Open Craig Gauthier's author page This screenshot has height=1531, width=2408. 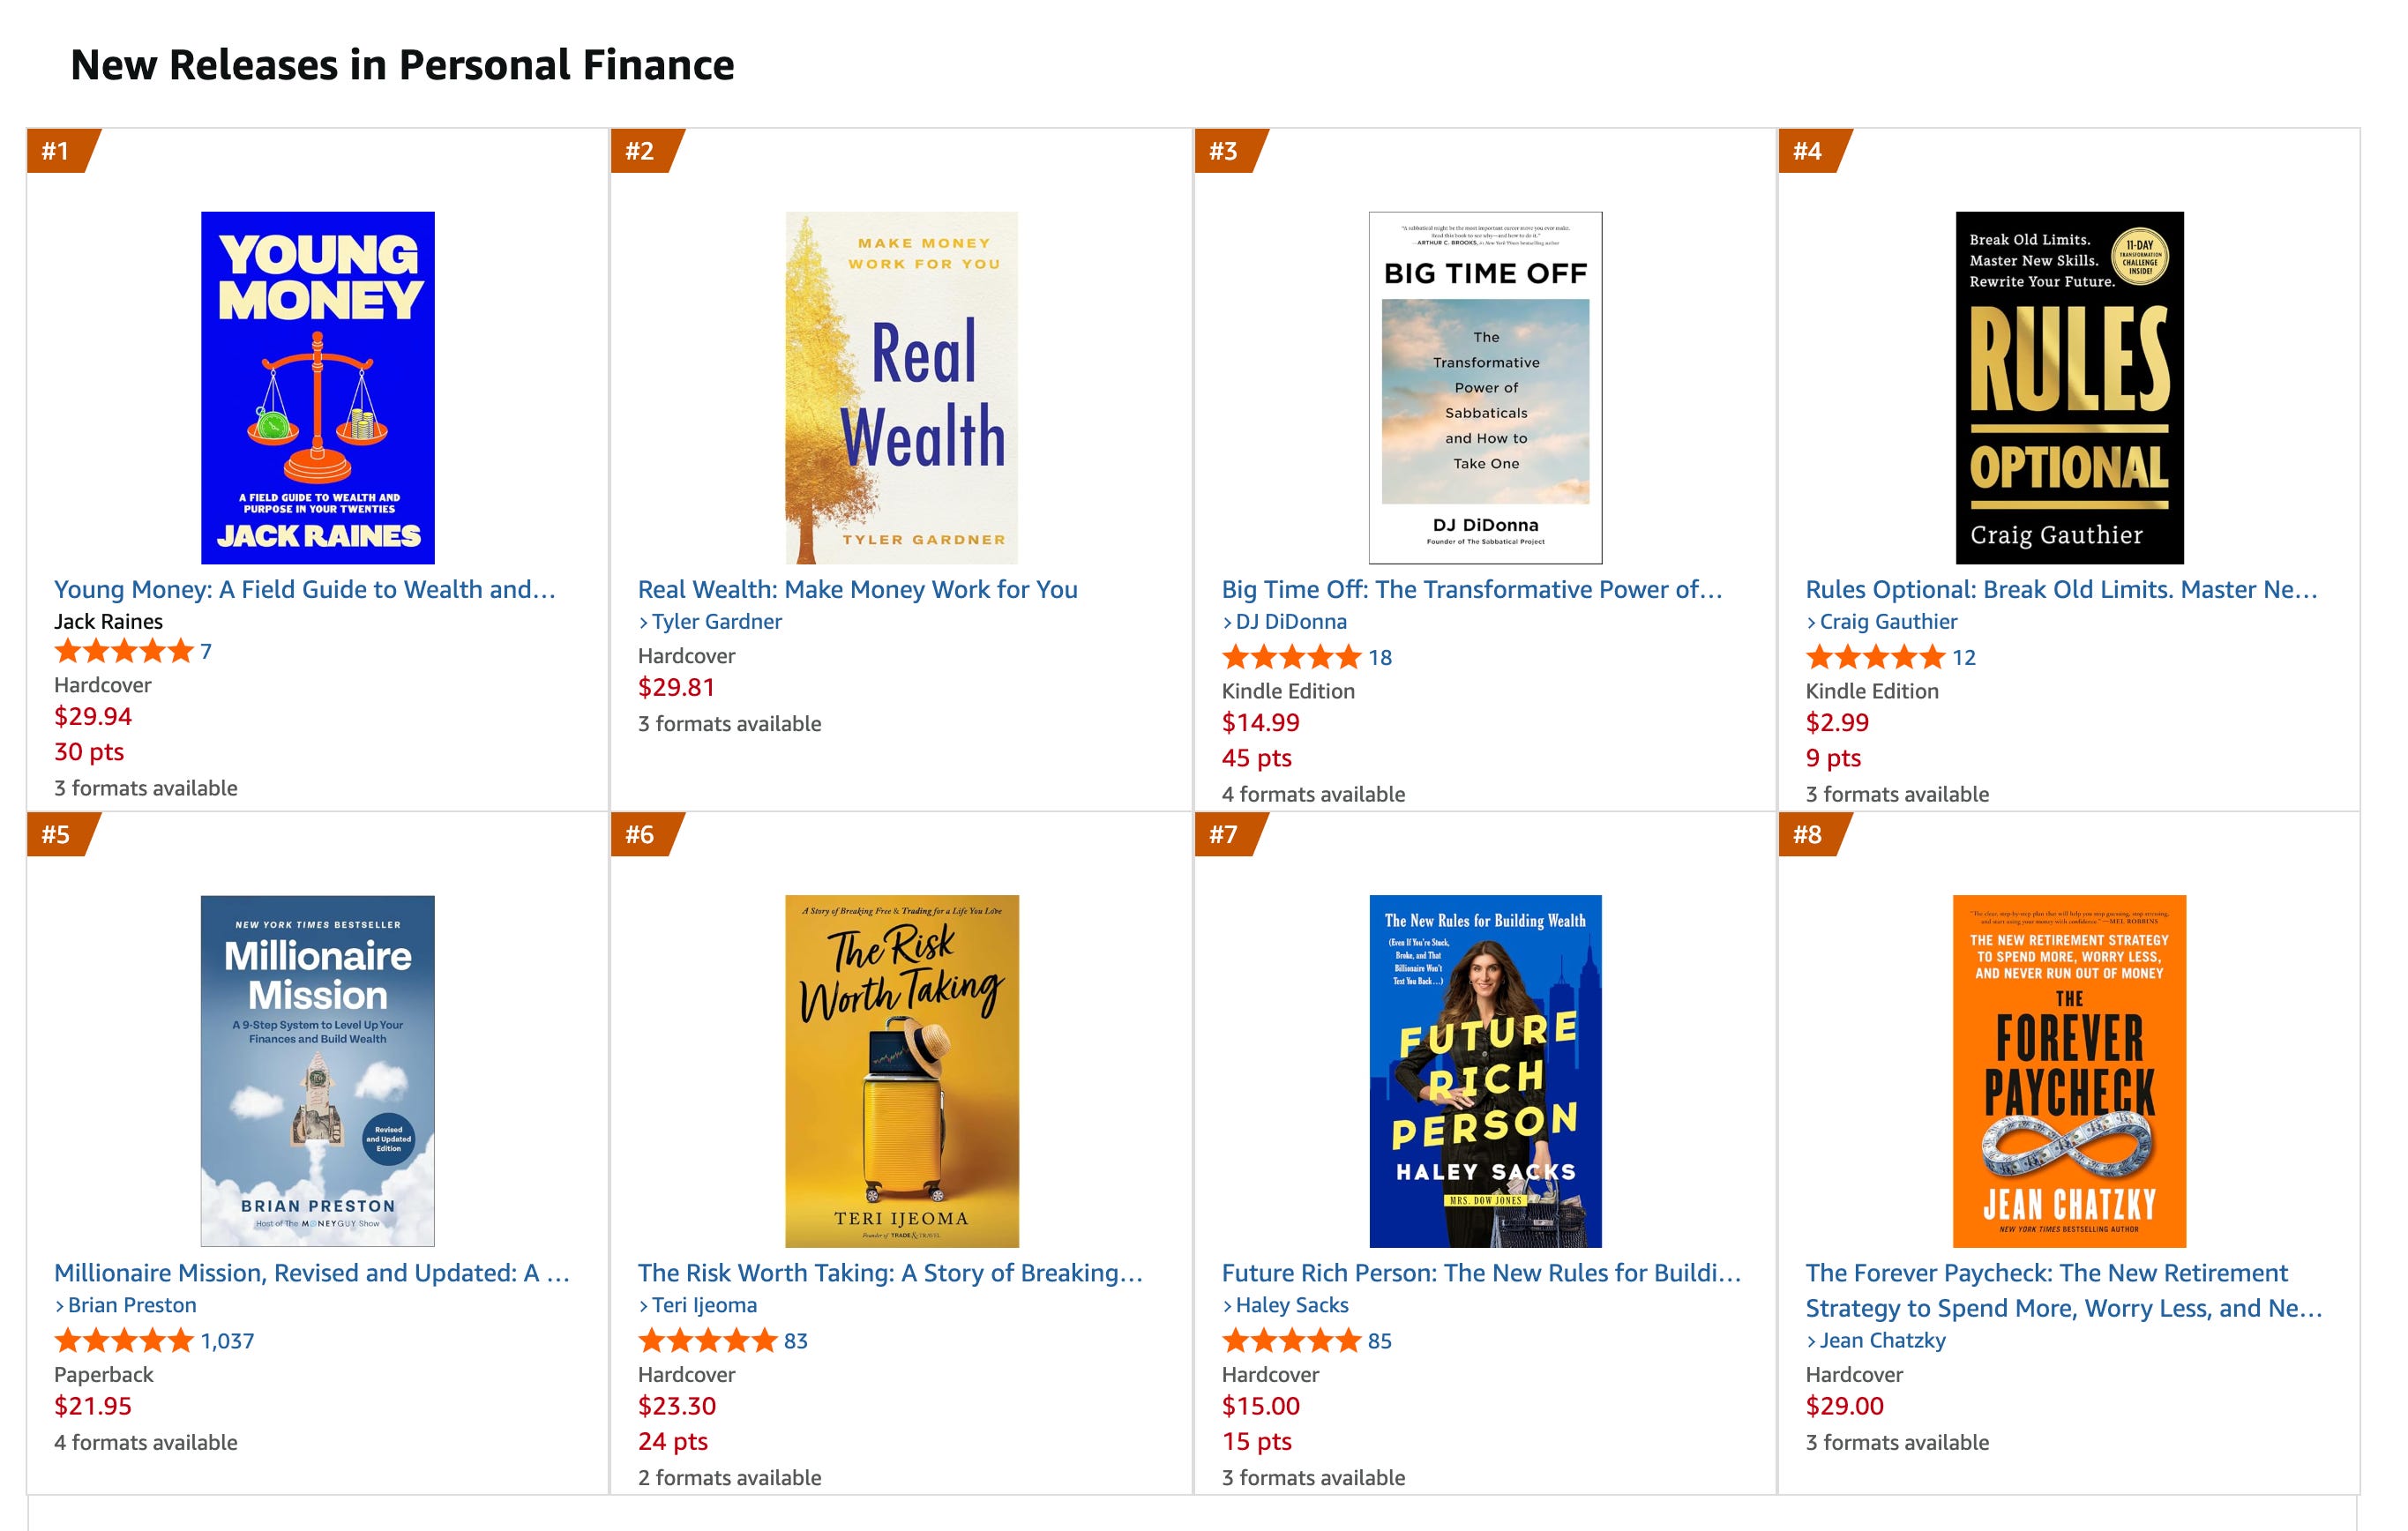[1881, 621]
